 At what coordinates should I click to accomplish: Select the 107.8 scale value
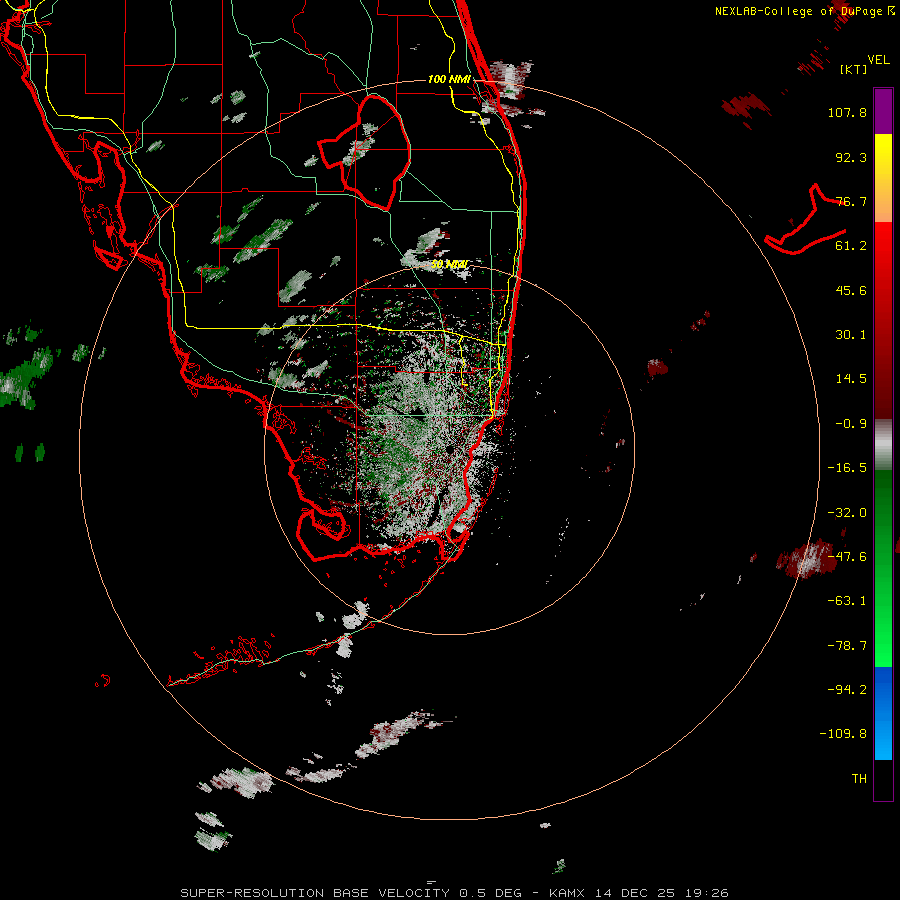point(847,112)
